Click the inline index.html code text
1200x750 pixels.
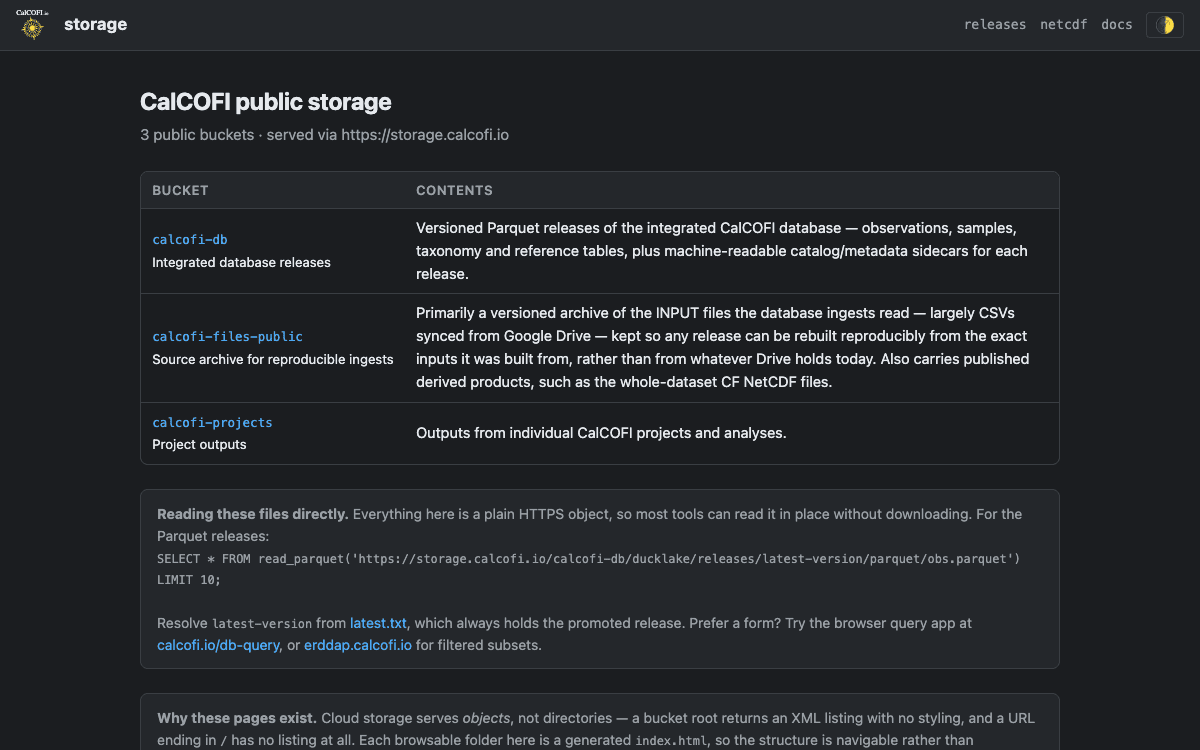(x=671, y=741)
